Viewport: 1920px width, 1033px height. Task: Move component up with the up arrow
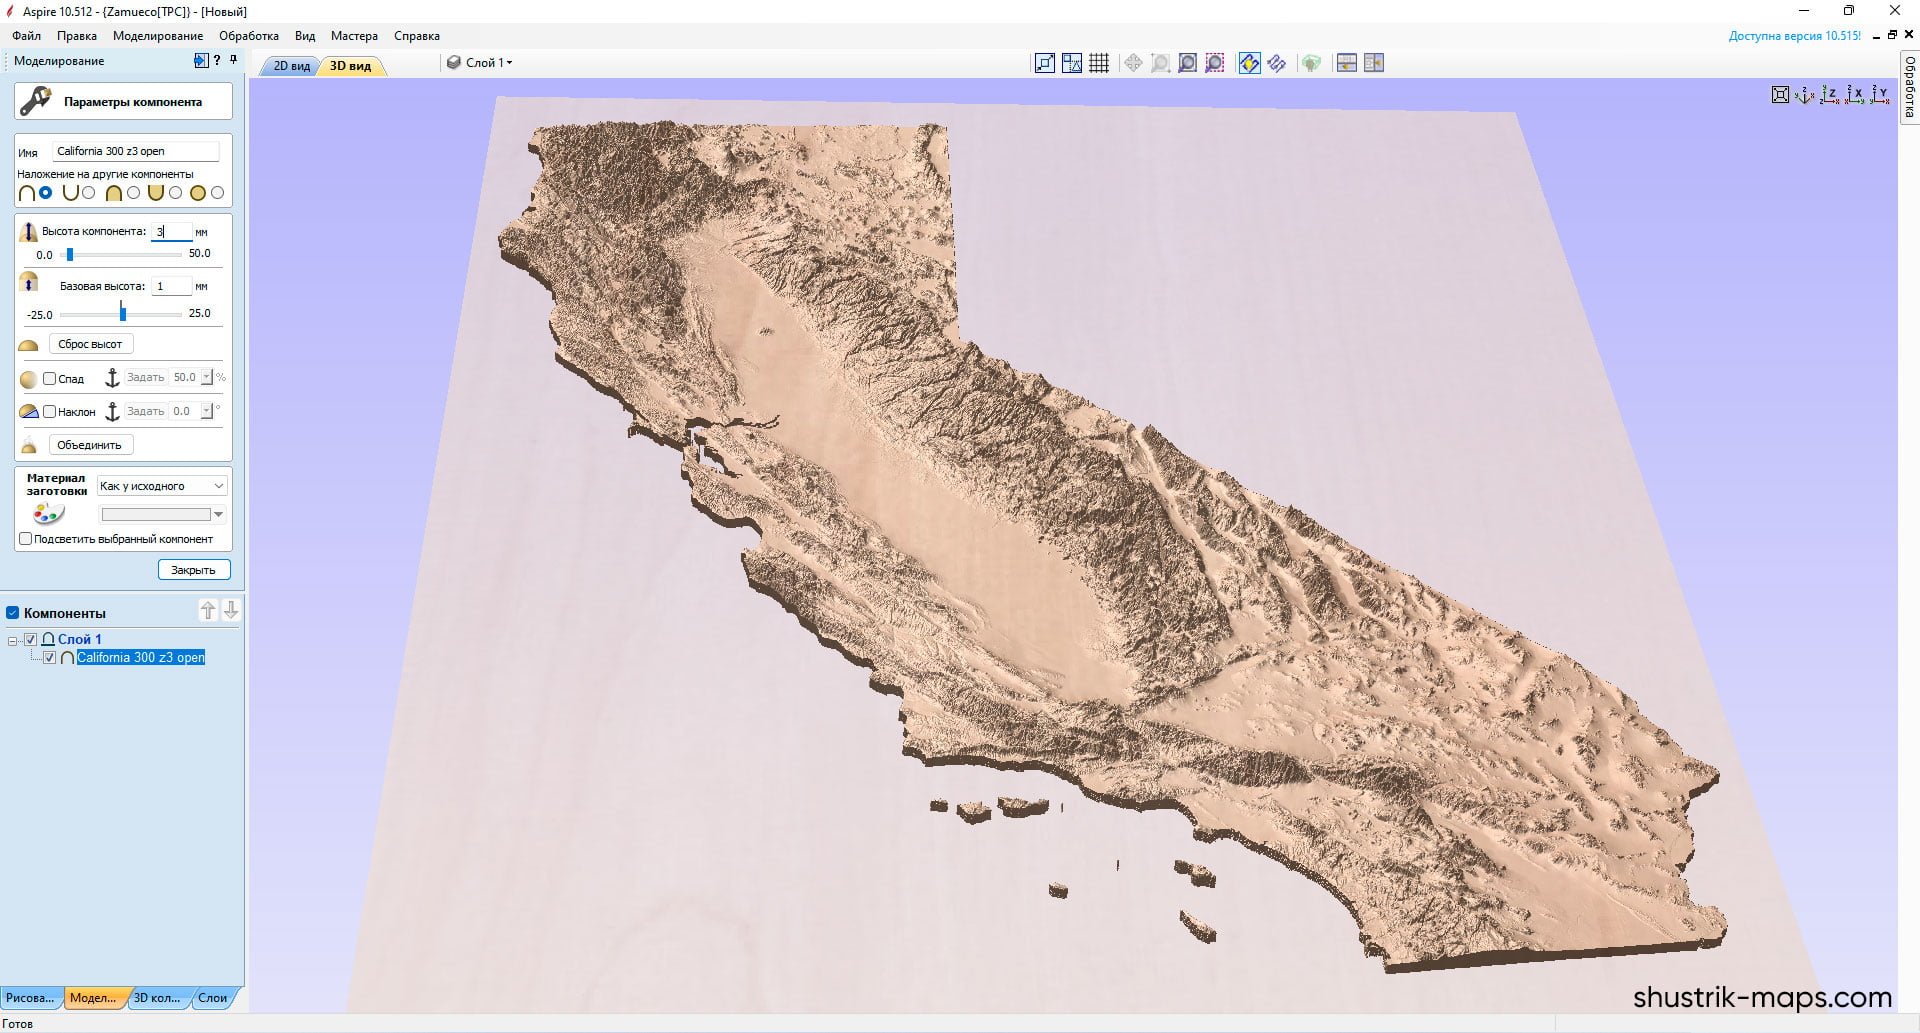[x=208, y=610]
